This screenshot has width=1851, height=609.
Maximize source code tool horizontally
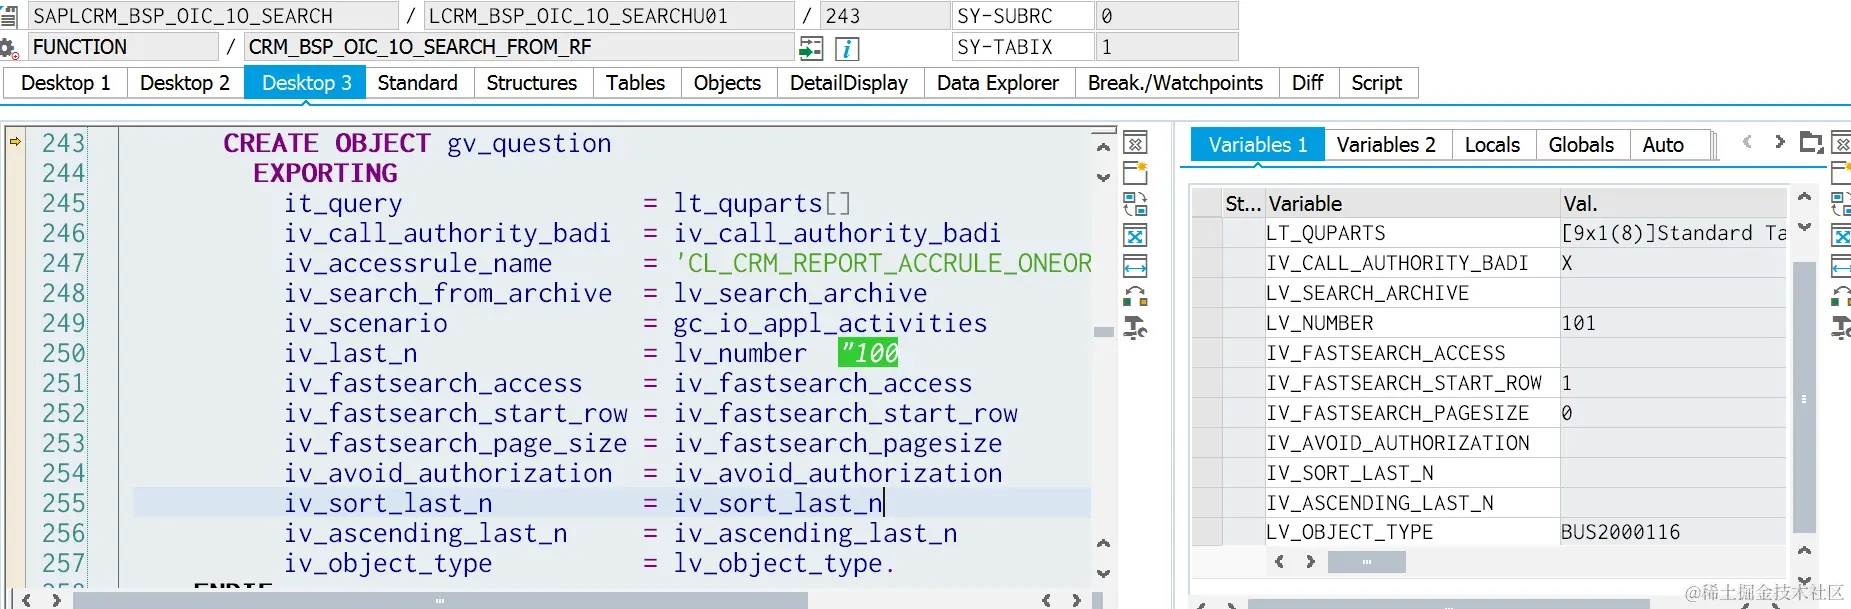(x=1135, y=266)
